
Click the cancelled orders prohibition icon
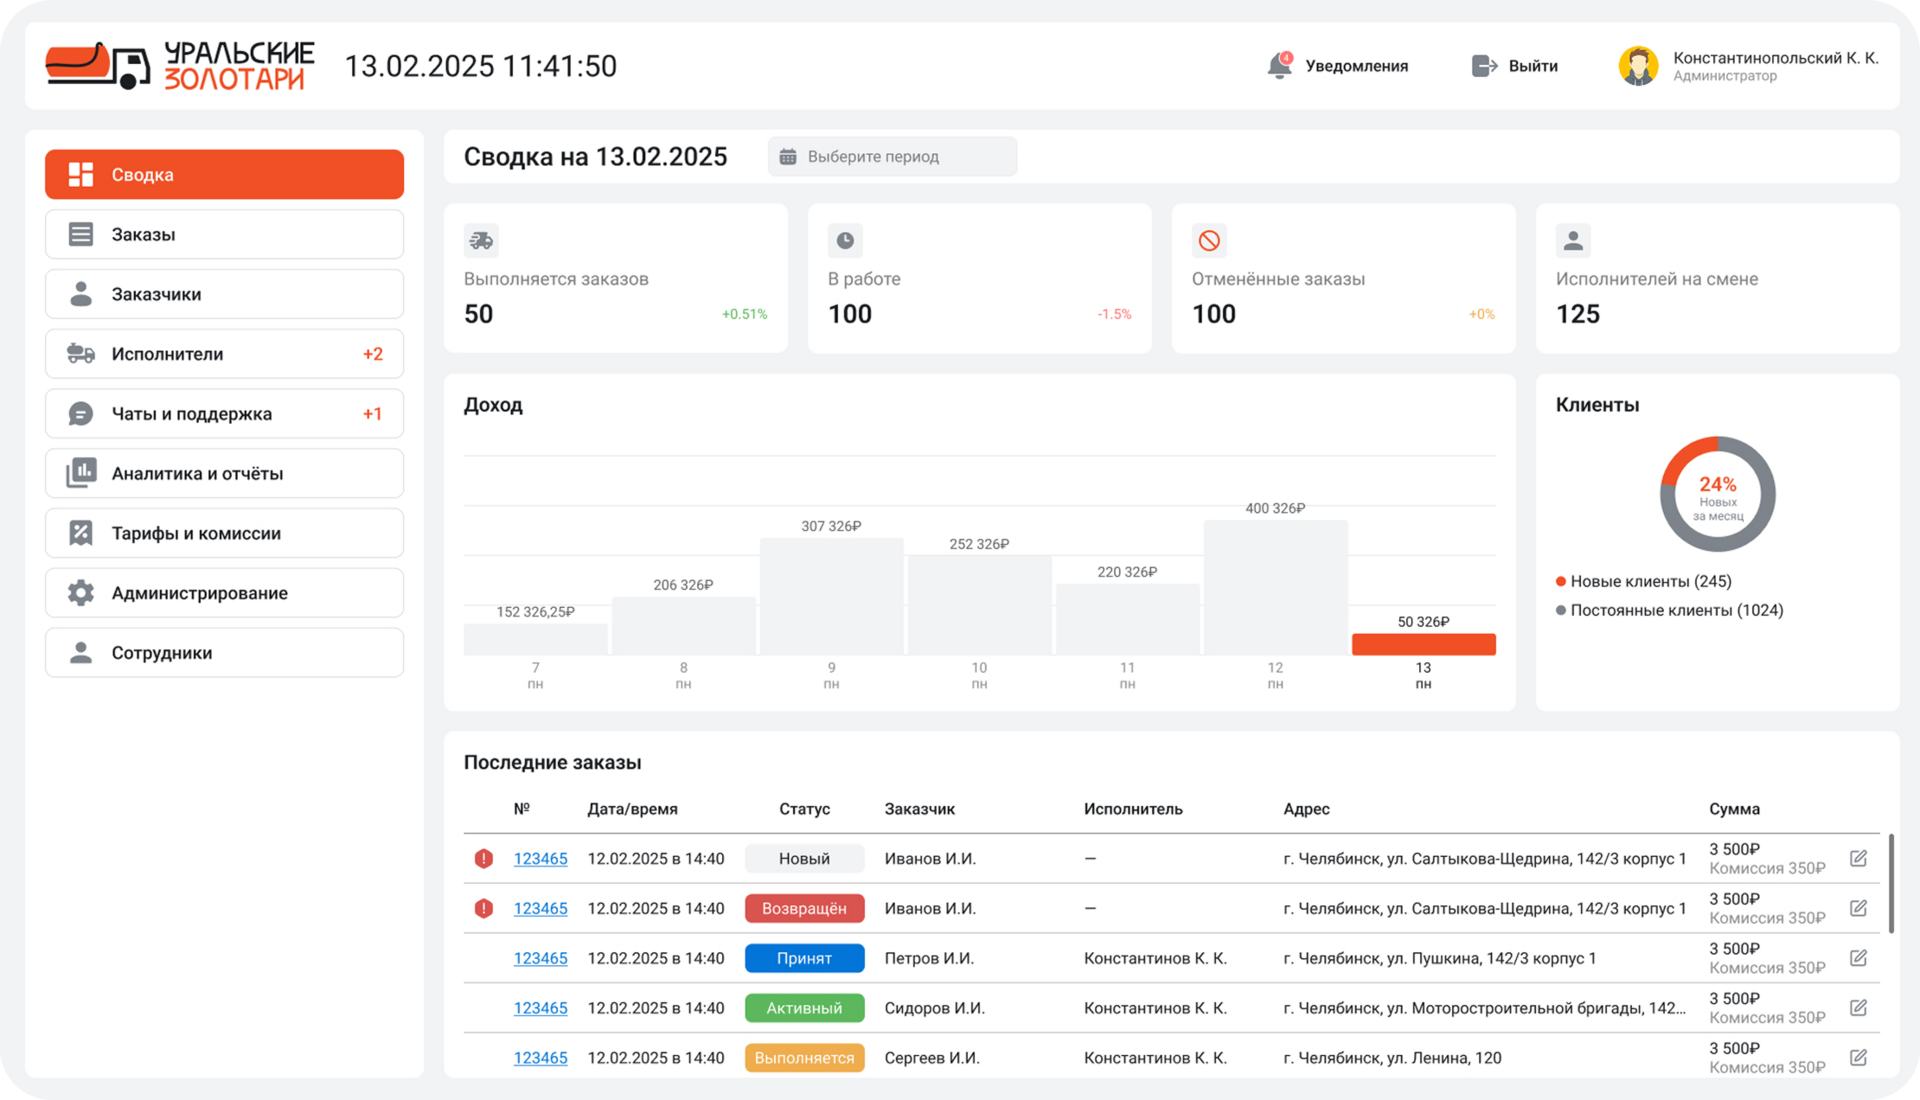tap(1209, 240)
